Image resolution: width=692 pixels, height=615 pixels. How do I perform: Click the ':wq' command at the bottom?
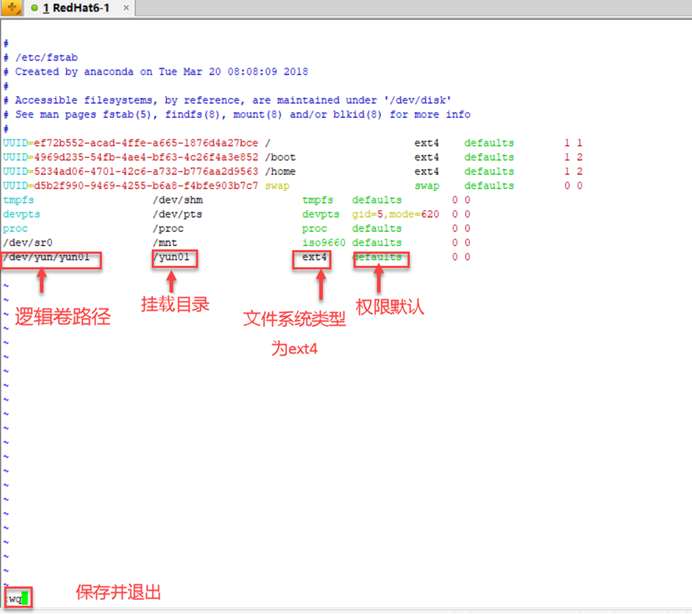point(15,599)
